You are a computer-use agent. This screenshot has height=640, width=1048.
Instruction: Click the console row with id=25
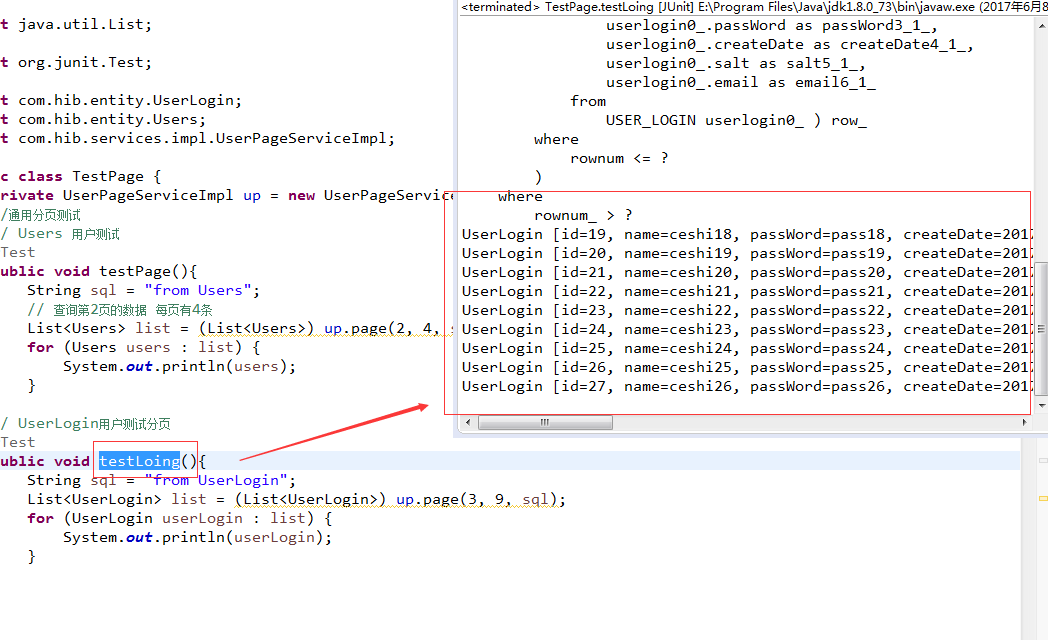pyautogui.click(x=745, y=349)
